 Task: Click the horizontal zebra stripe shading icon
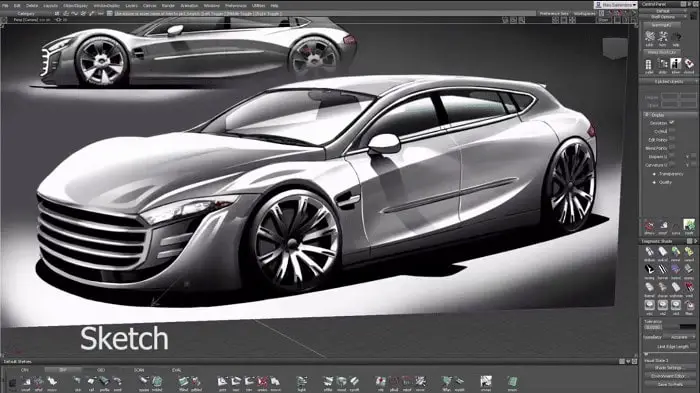coord(662,269)
